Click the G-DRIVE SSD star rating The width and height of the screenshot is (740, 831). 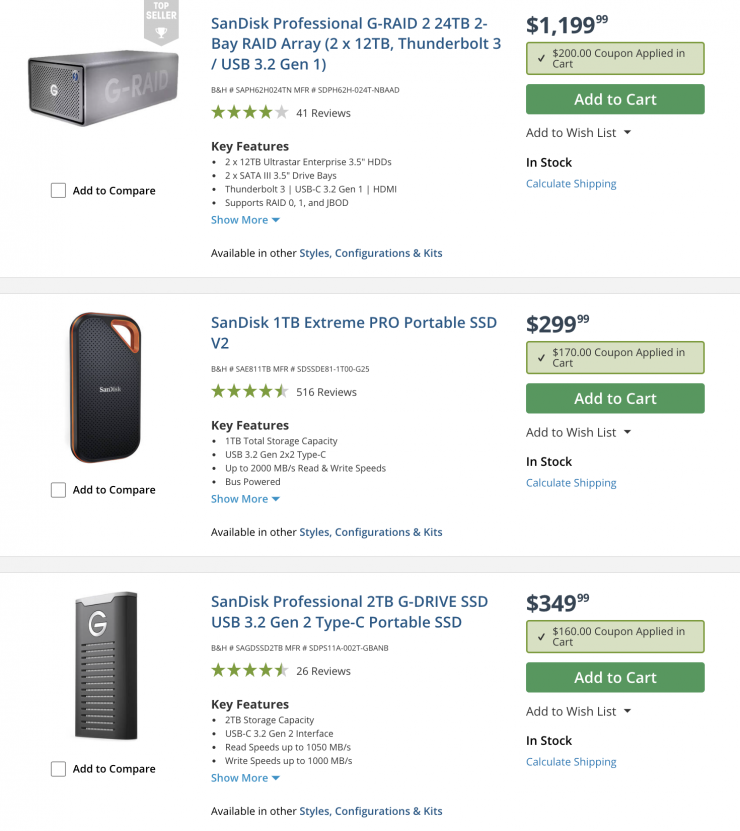(x=249, y=671)
